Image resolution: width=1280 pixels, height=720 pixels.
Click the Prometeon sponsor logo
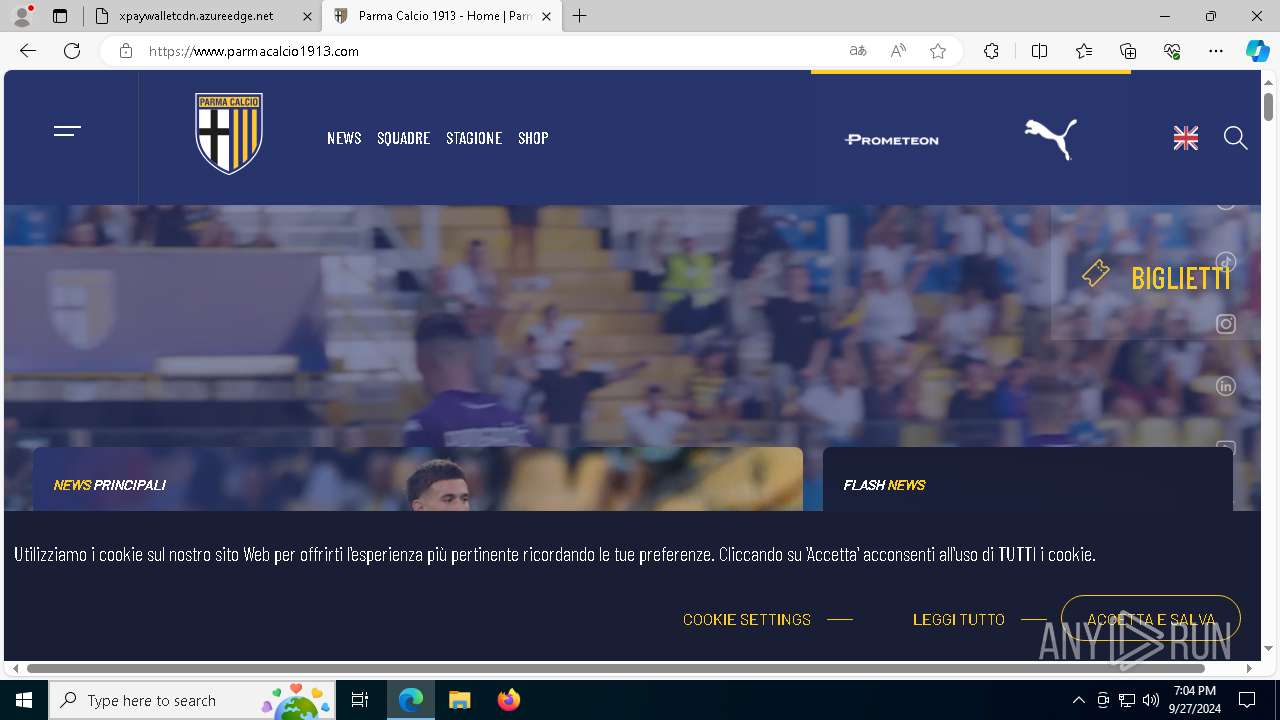[892, 140]
